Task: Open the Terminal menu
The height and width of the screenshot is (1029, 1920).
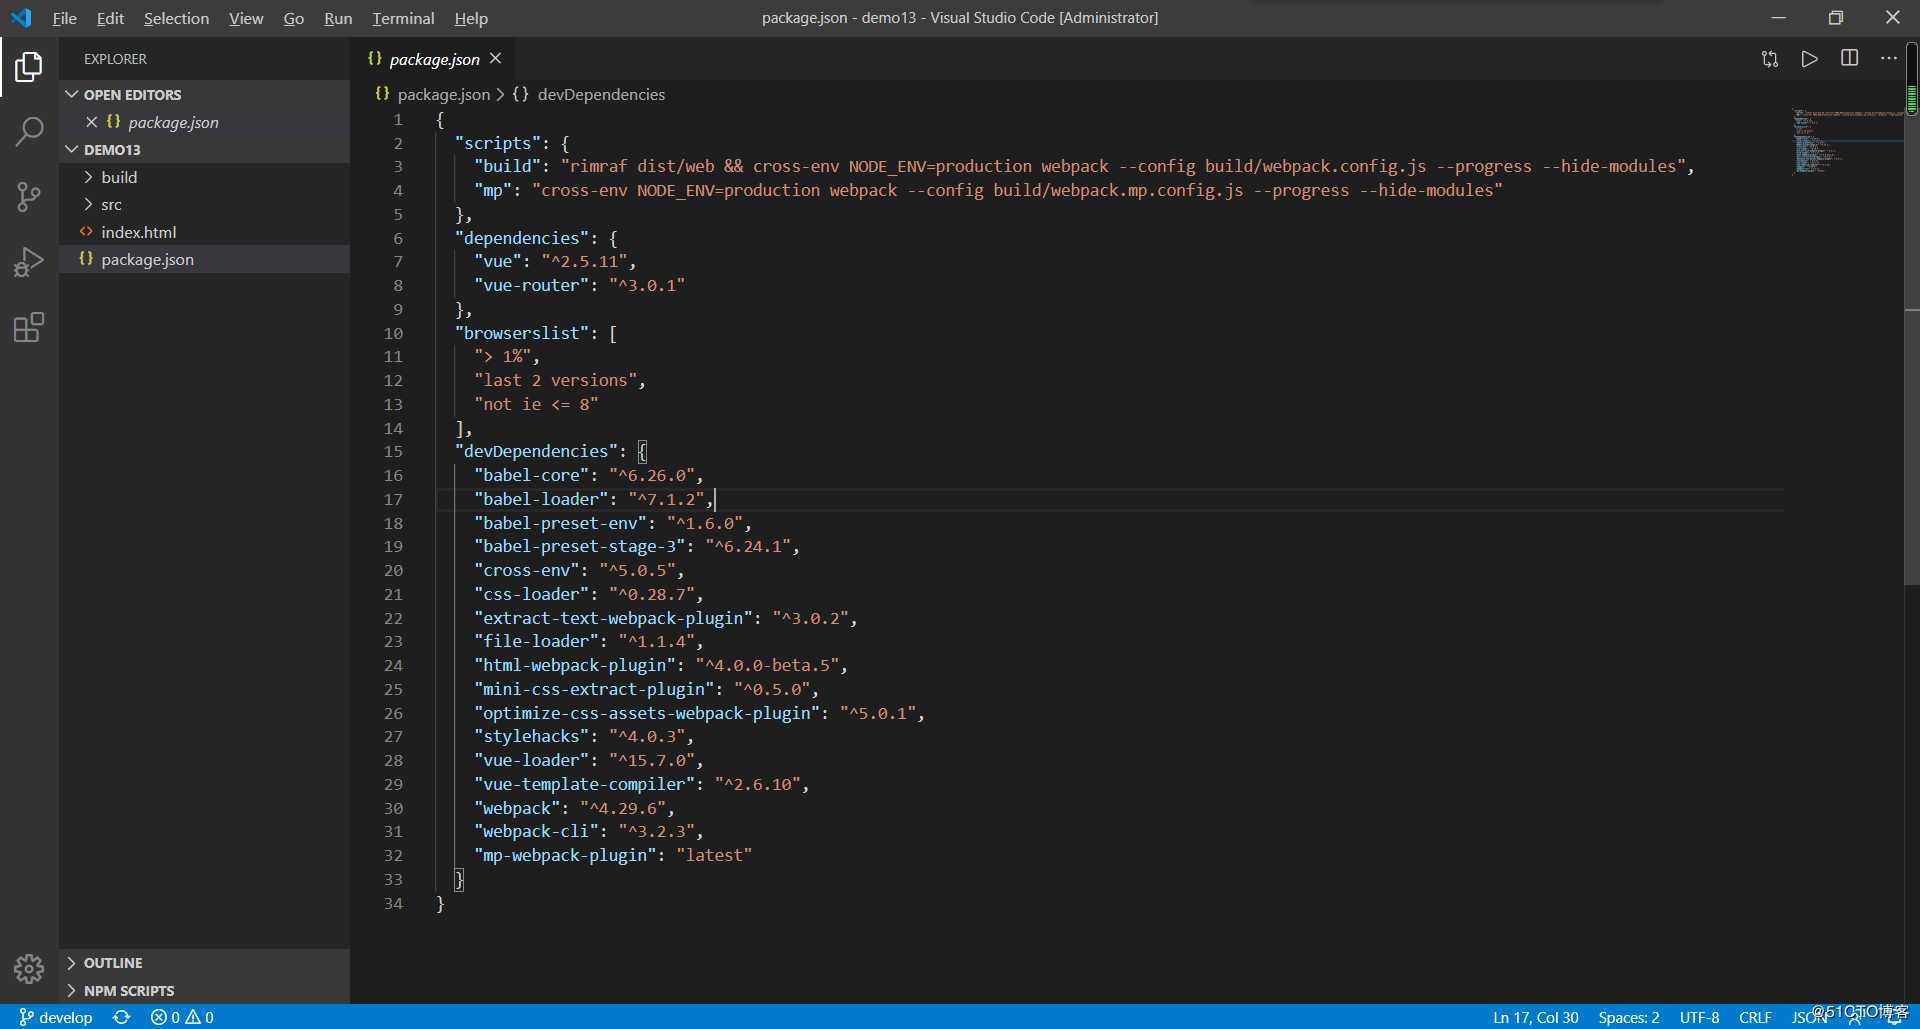Action: click(403, 18)
